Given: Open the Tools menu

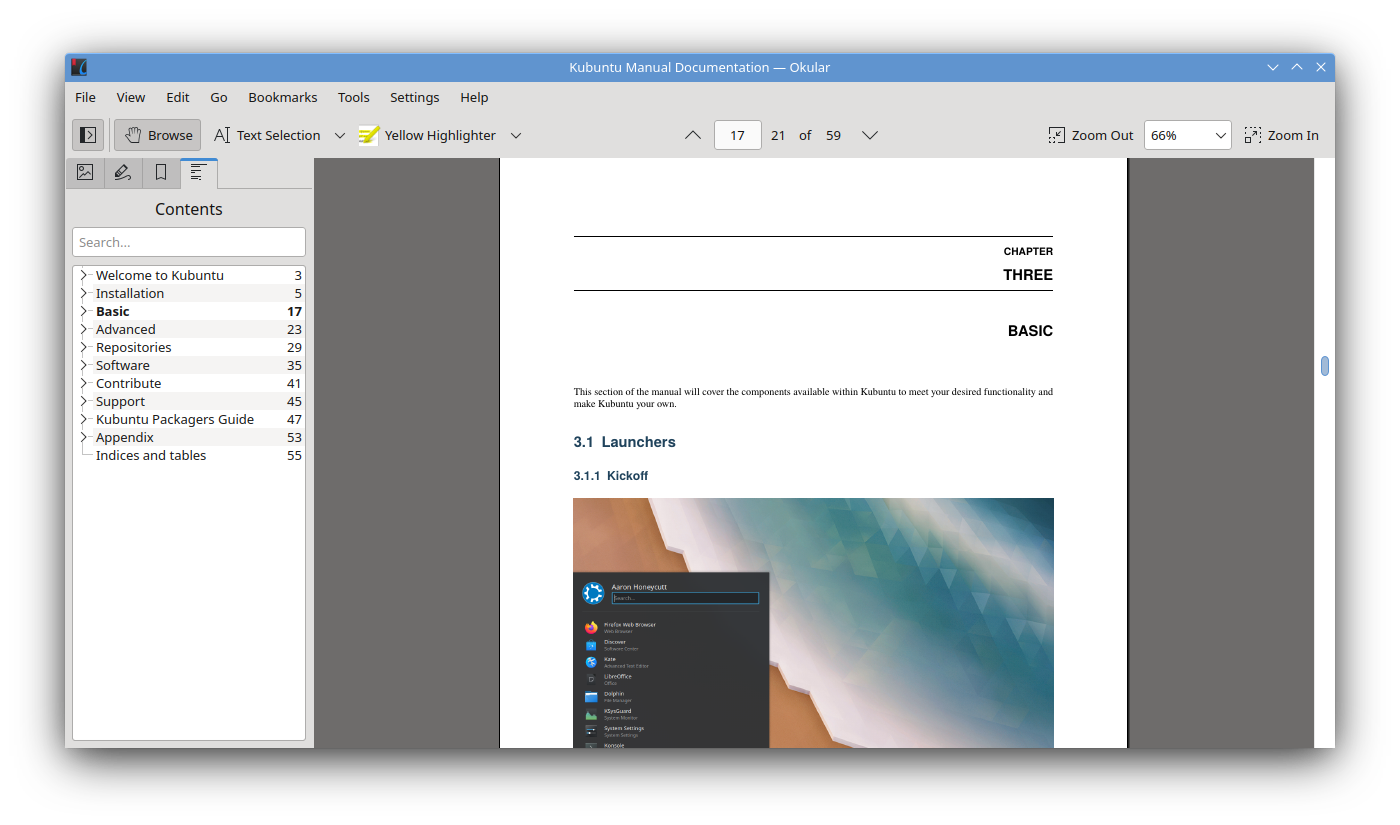Looking at the screenshot, I should point(354,97).
